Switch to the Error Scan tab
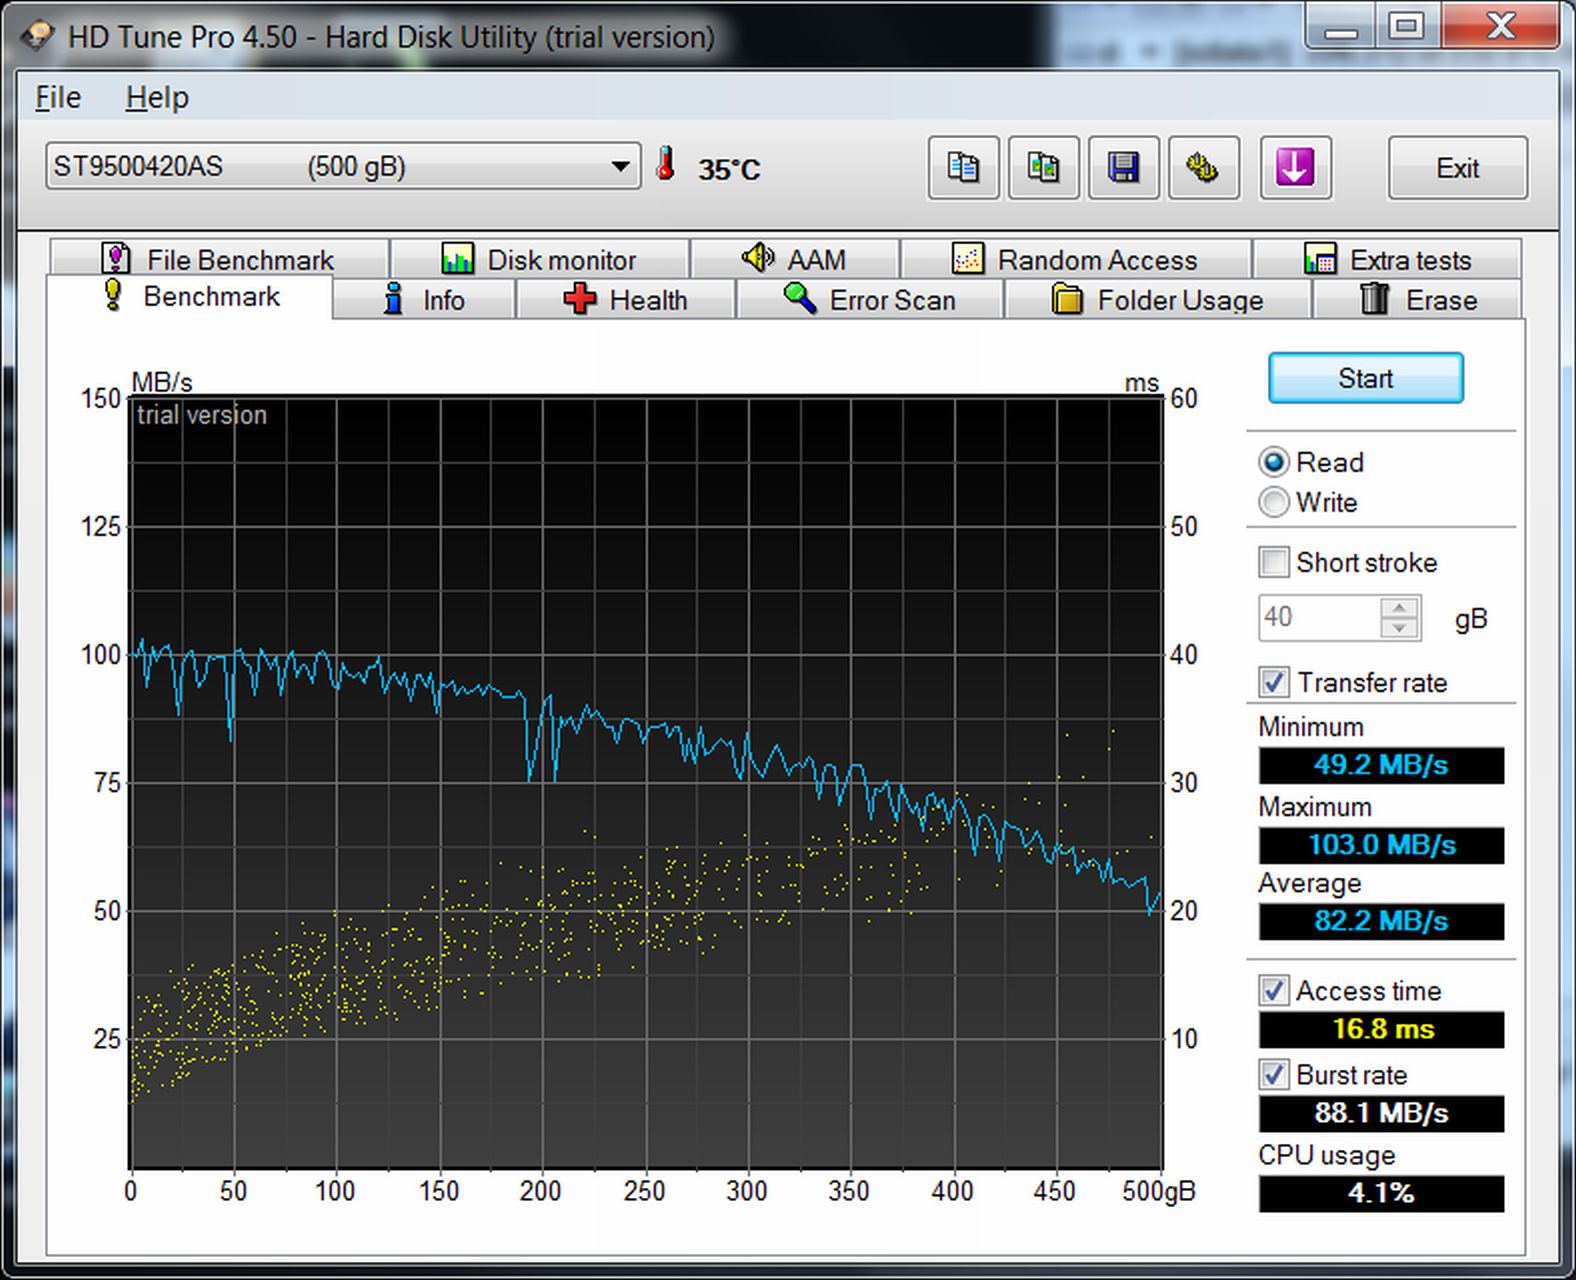Viewport: 1576px width, 1280px height. 869,300
